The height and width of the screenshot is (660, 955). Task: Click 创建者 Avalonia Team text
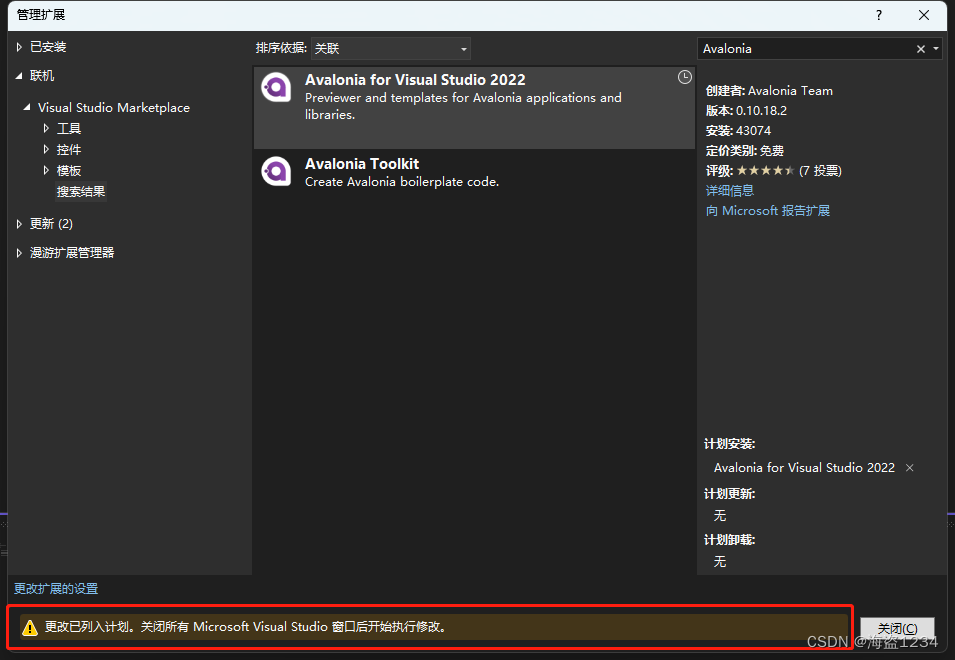[x=769, y=91]
